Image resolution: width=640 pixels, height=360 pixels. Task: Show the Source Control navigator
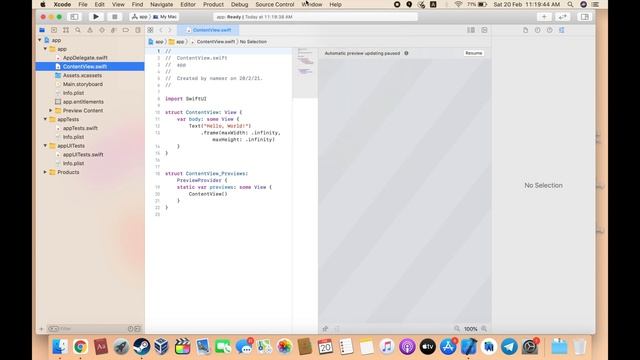pos(54,30)
